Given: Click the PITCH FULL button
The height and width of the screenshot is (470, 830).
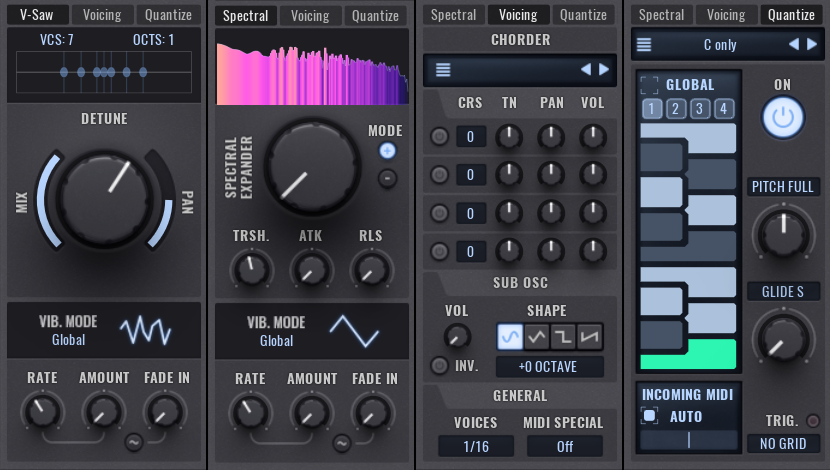Looking at the screenshot, I should (x=783, y=187).
